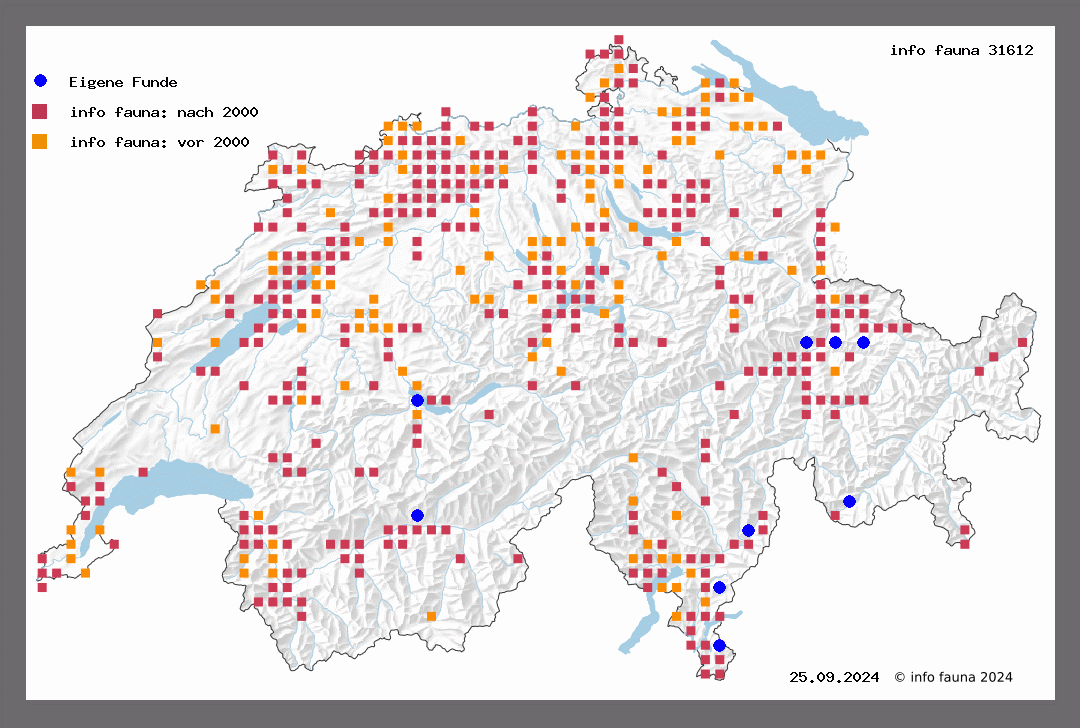Click Lake Constance in the northeast
The image size is (1080, 728).
click(x=800, y=100)
